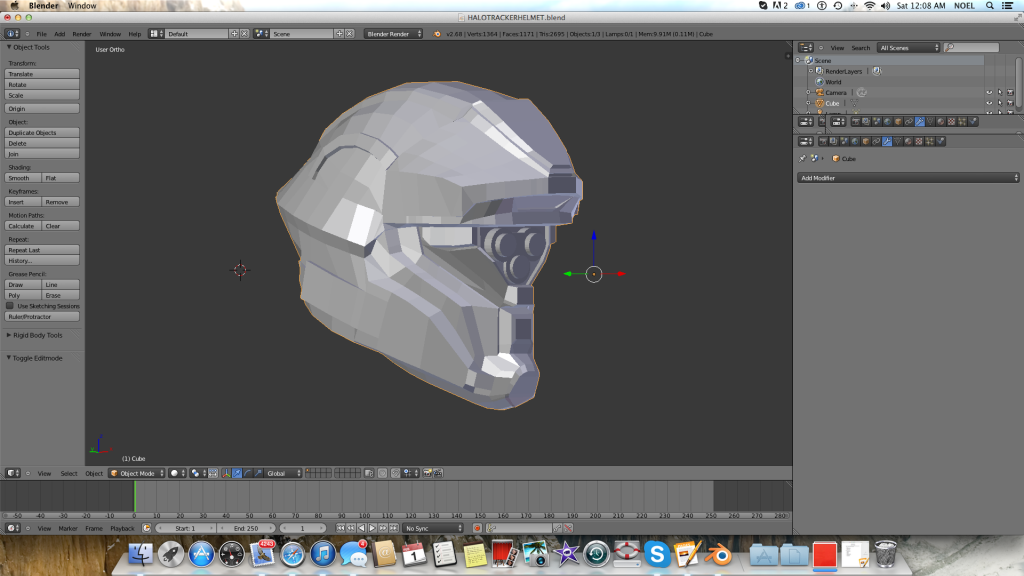Toggle snap during transform magnet icon
1024x576 pixels.
396,473
